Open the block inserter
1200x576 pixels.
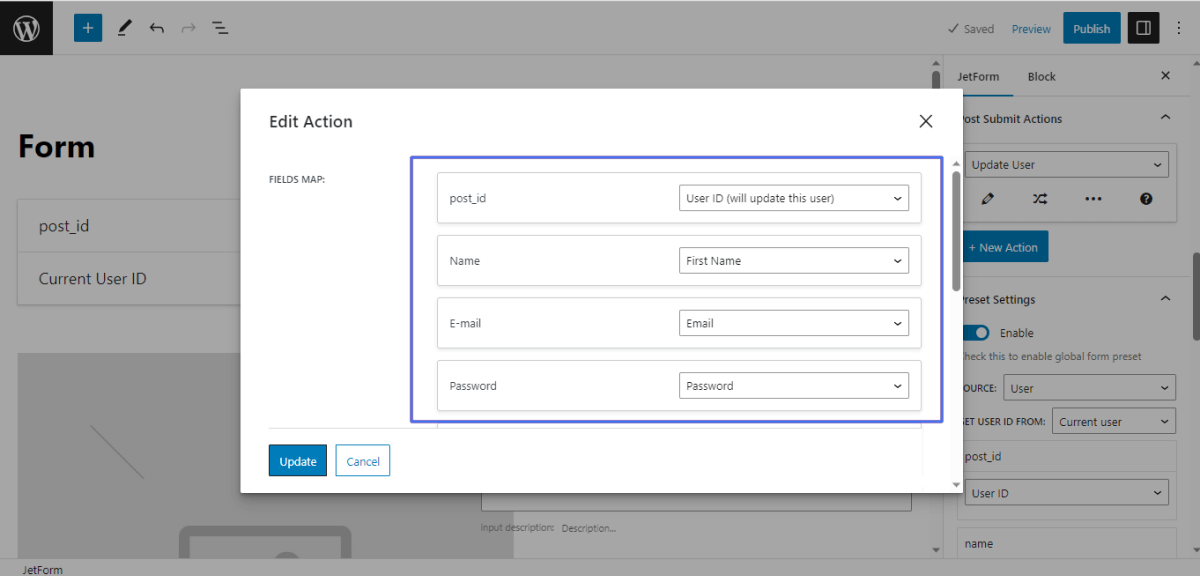click(x=87, y=27)
